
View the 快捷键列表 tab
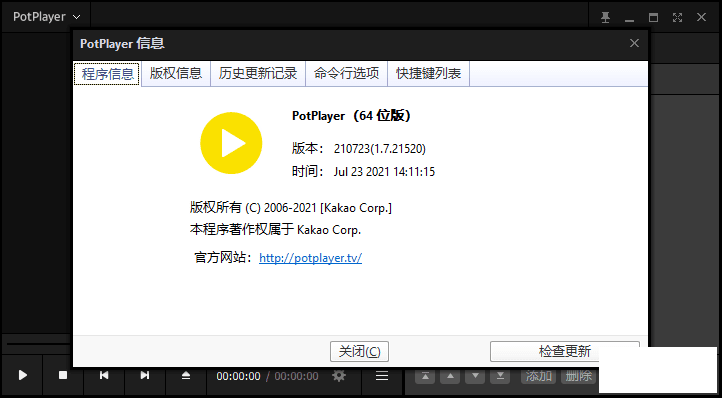(x=429, y=73)
